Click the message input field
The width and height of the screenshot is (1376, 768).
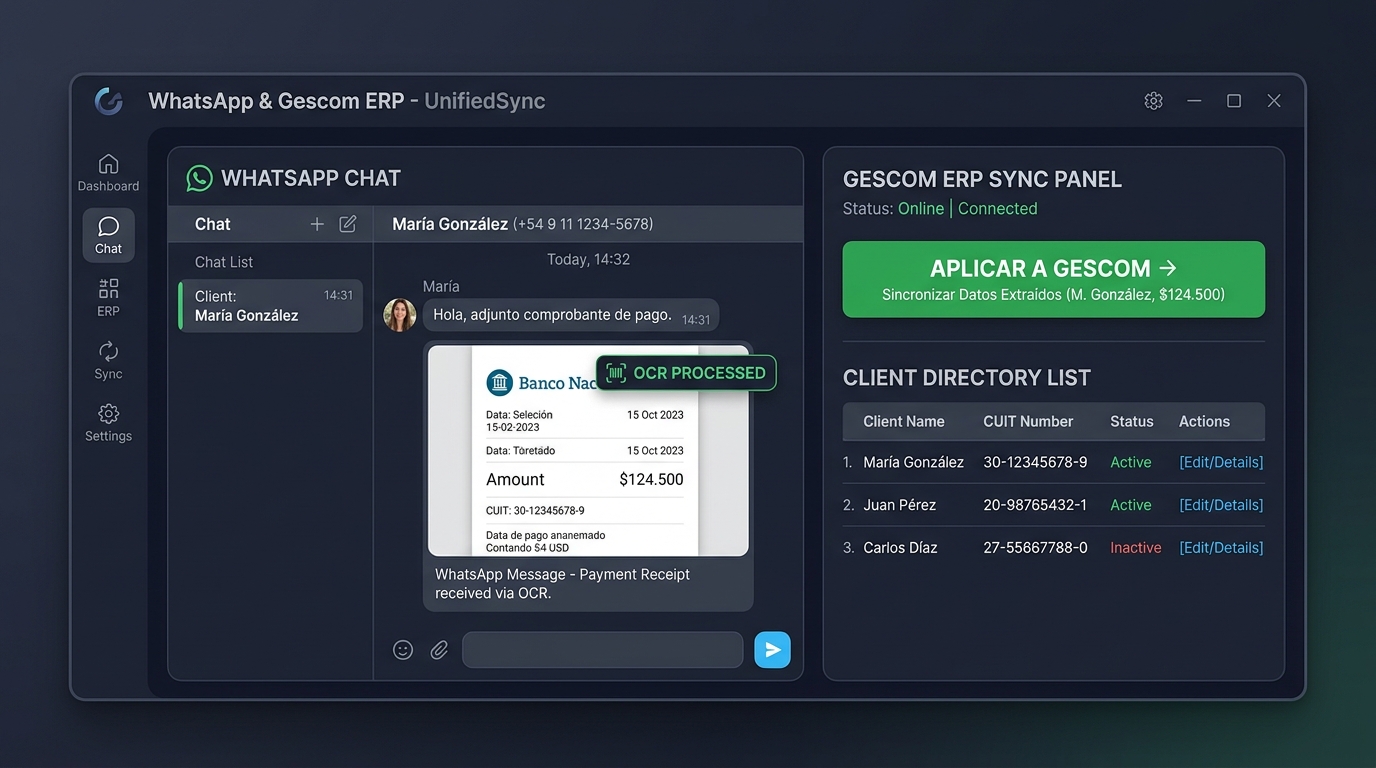point(602,650)
